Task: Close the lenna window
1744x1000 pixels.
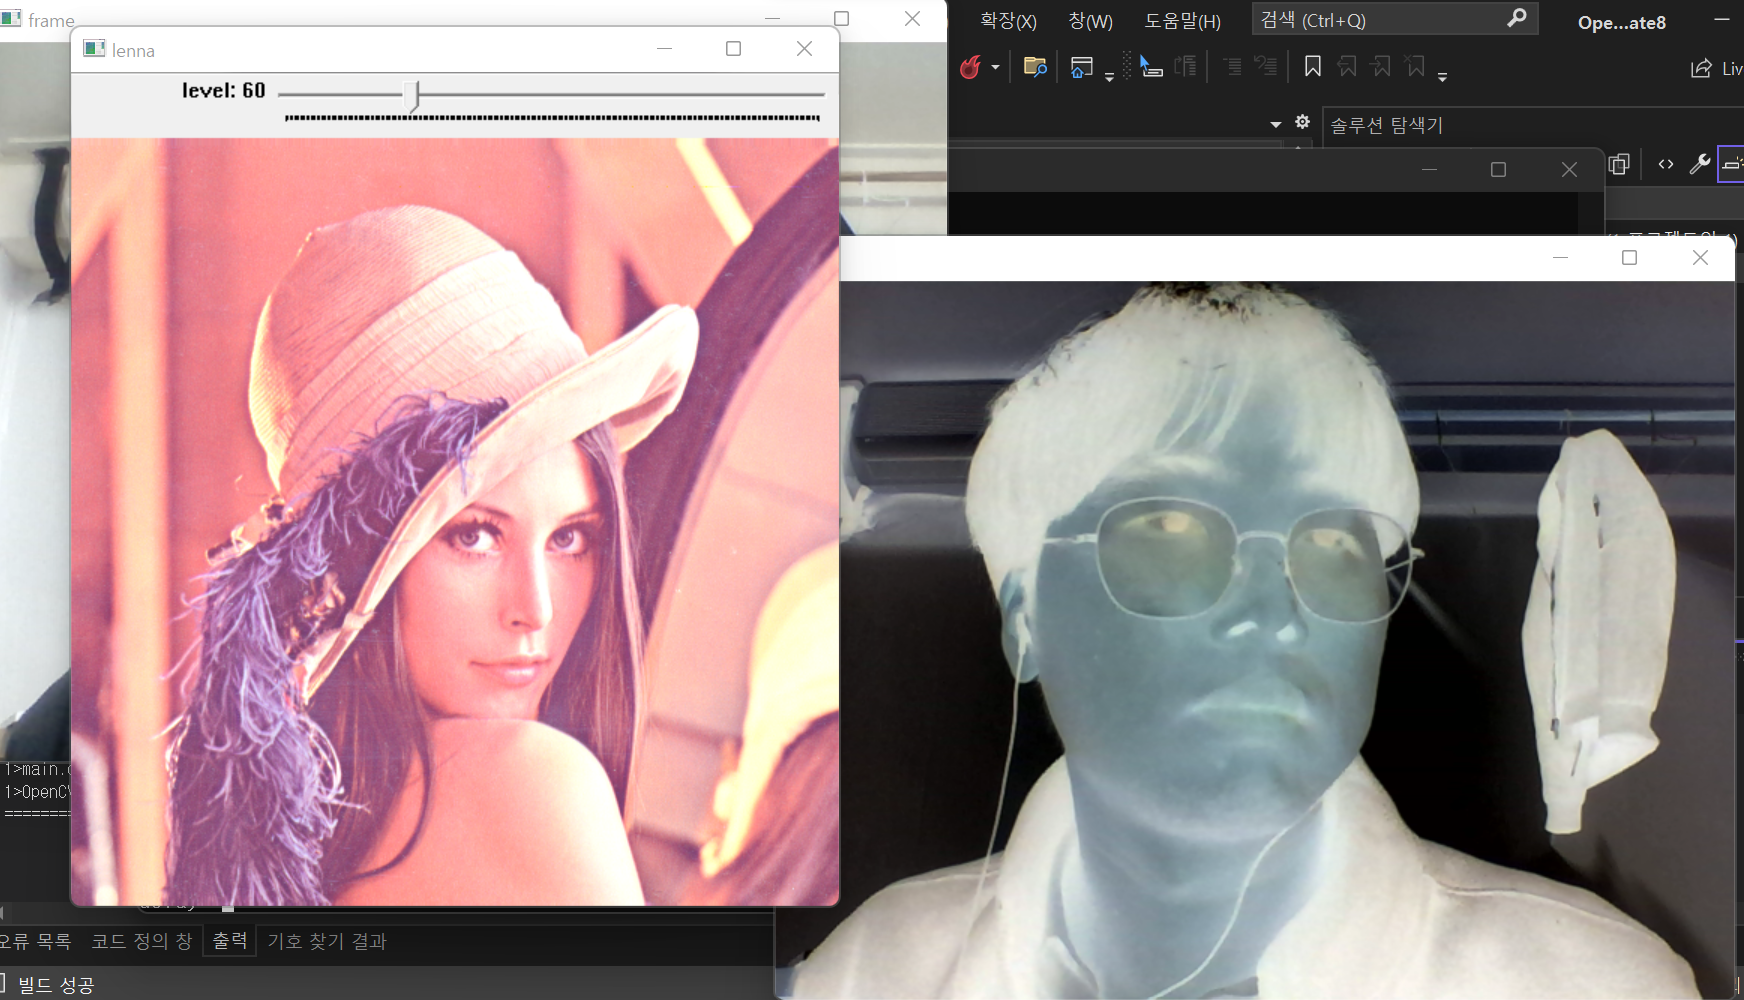Action: click(x=804, y=49)
